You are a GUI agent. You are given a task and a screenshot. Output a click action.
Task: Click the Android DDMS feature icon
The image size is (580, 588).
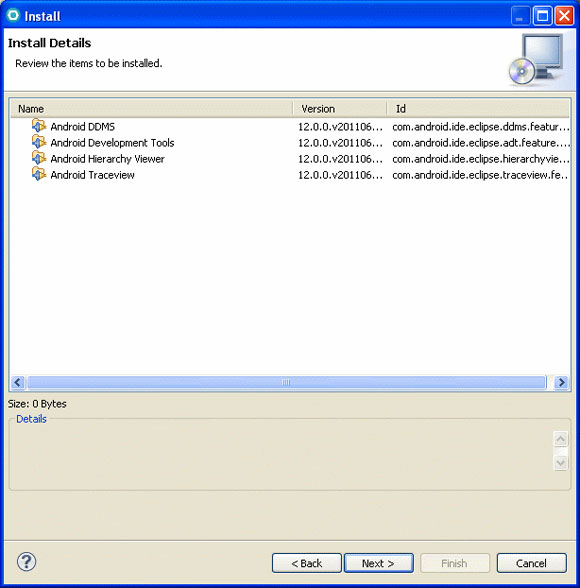39,126
